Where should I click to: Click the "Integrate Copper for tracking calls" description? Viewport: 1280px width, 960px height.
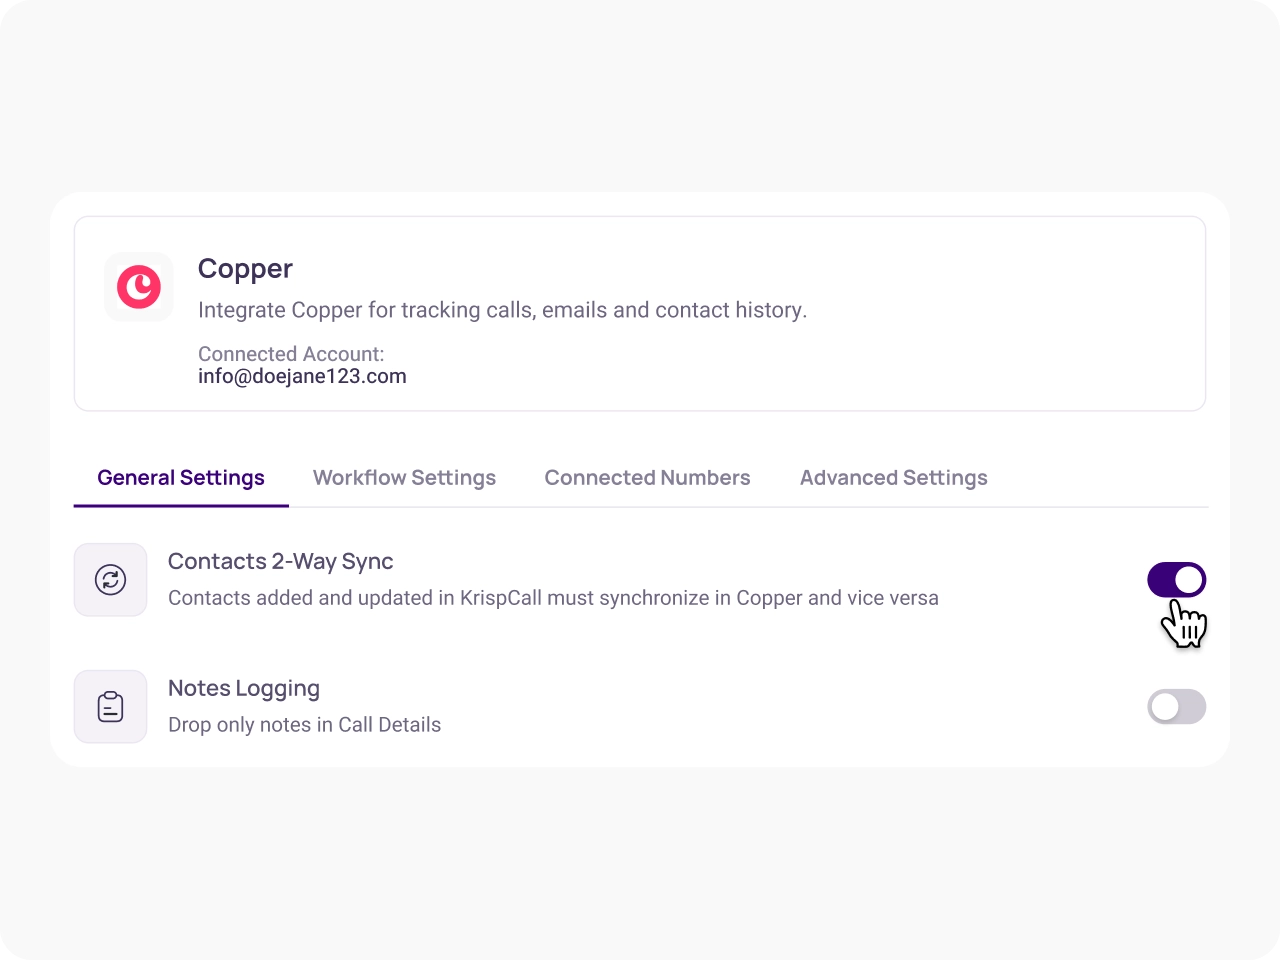point(502,310)
